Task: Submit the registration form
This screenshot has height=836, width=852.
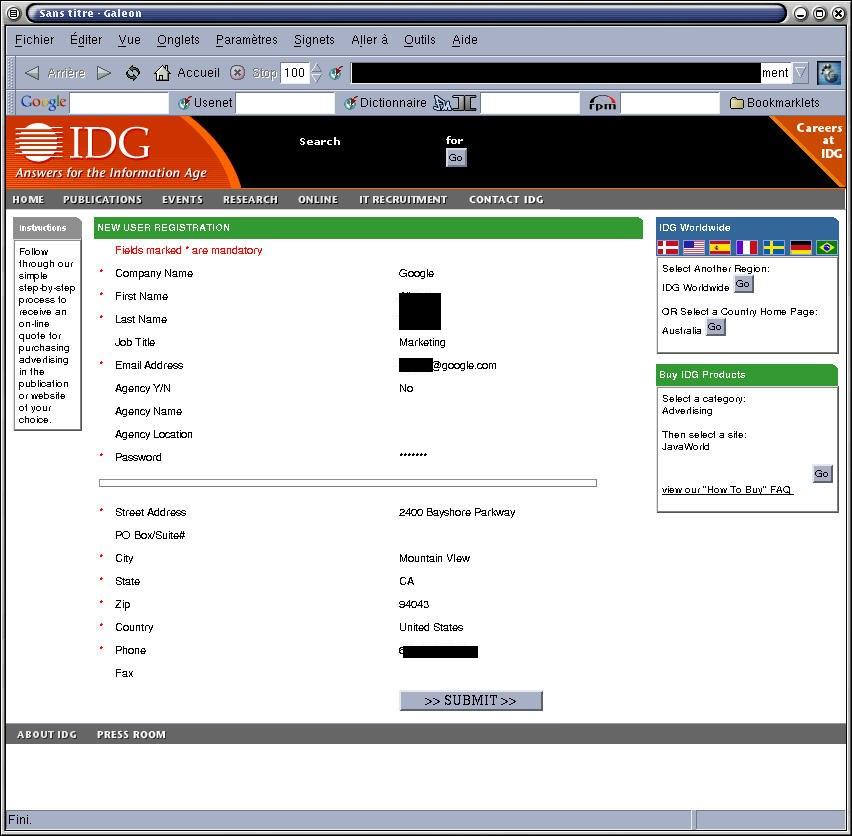Action: pyautogui.click(x=471, y=701)
